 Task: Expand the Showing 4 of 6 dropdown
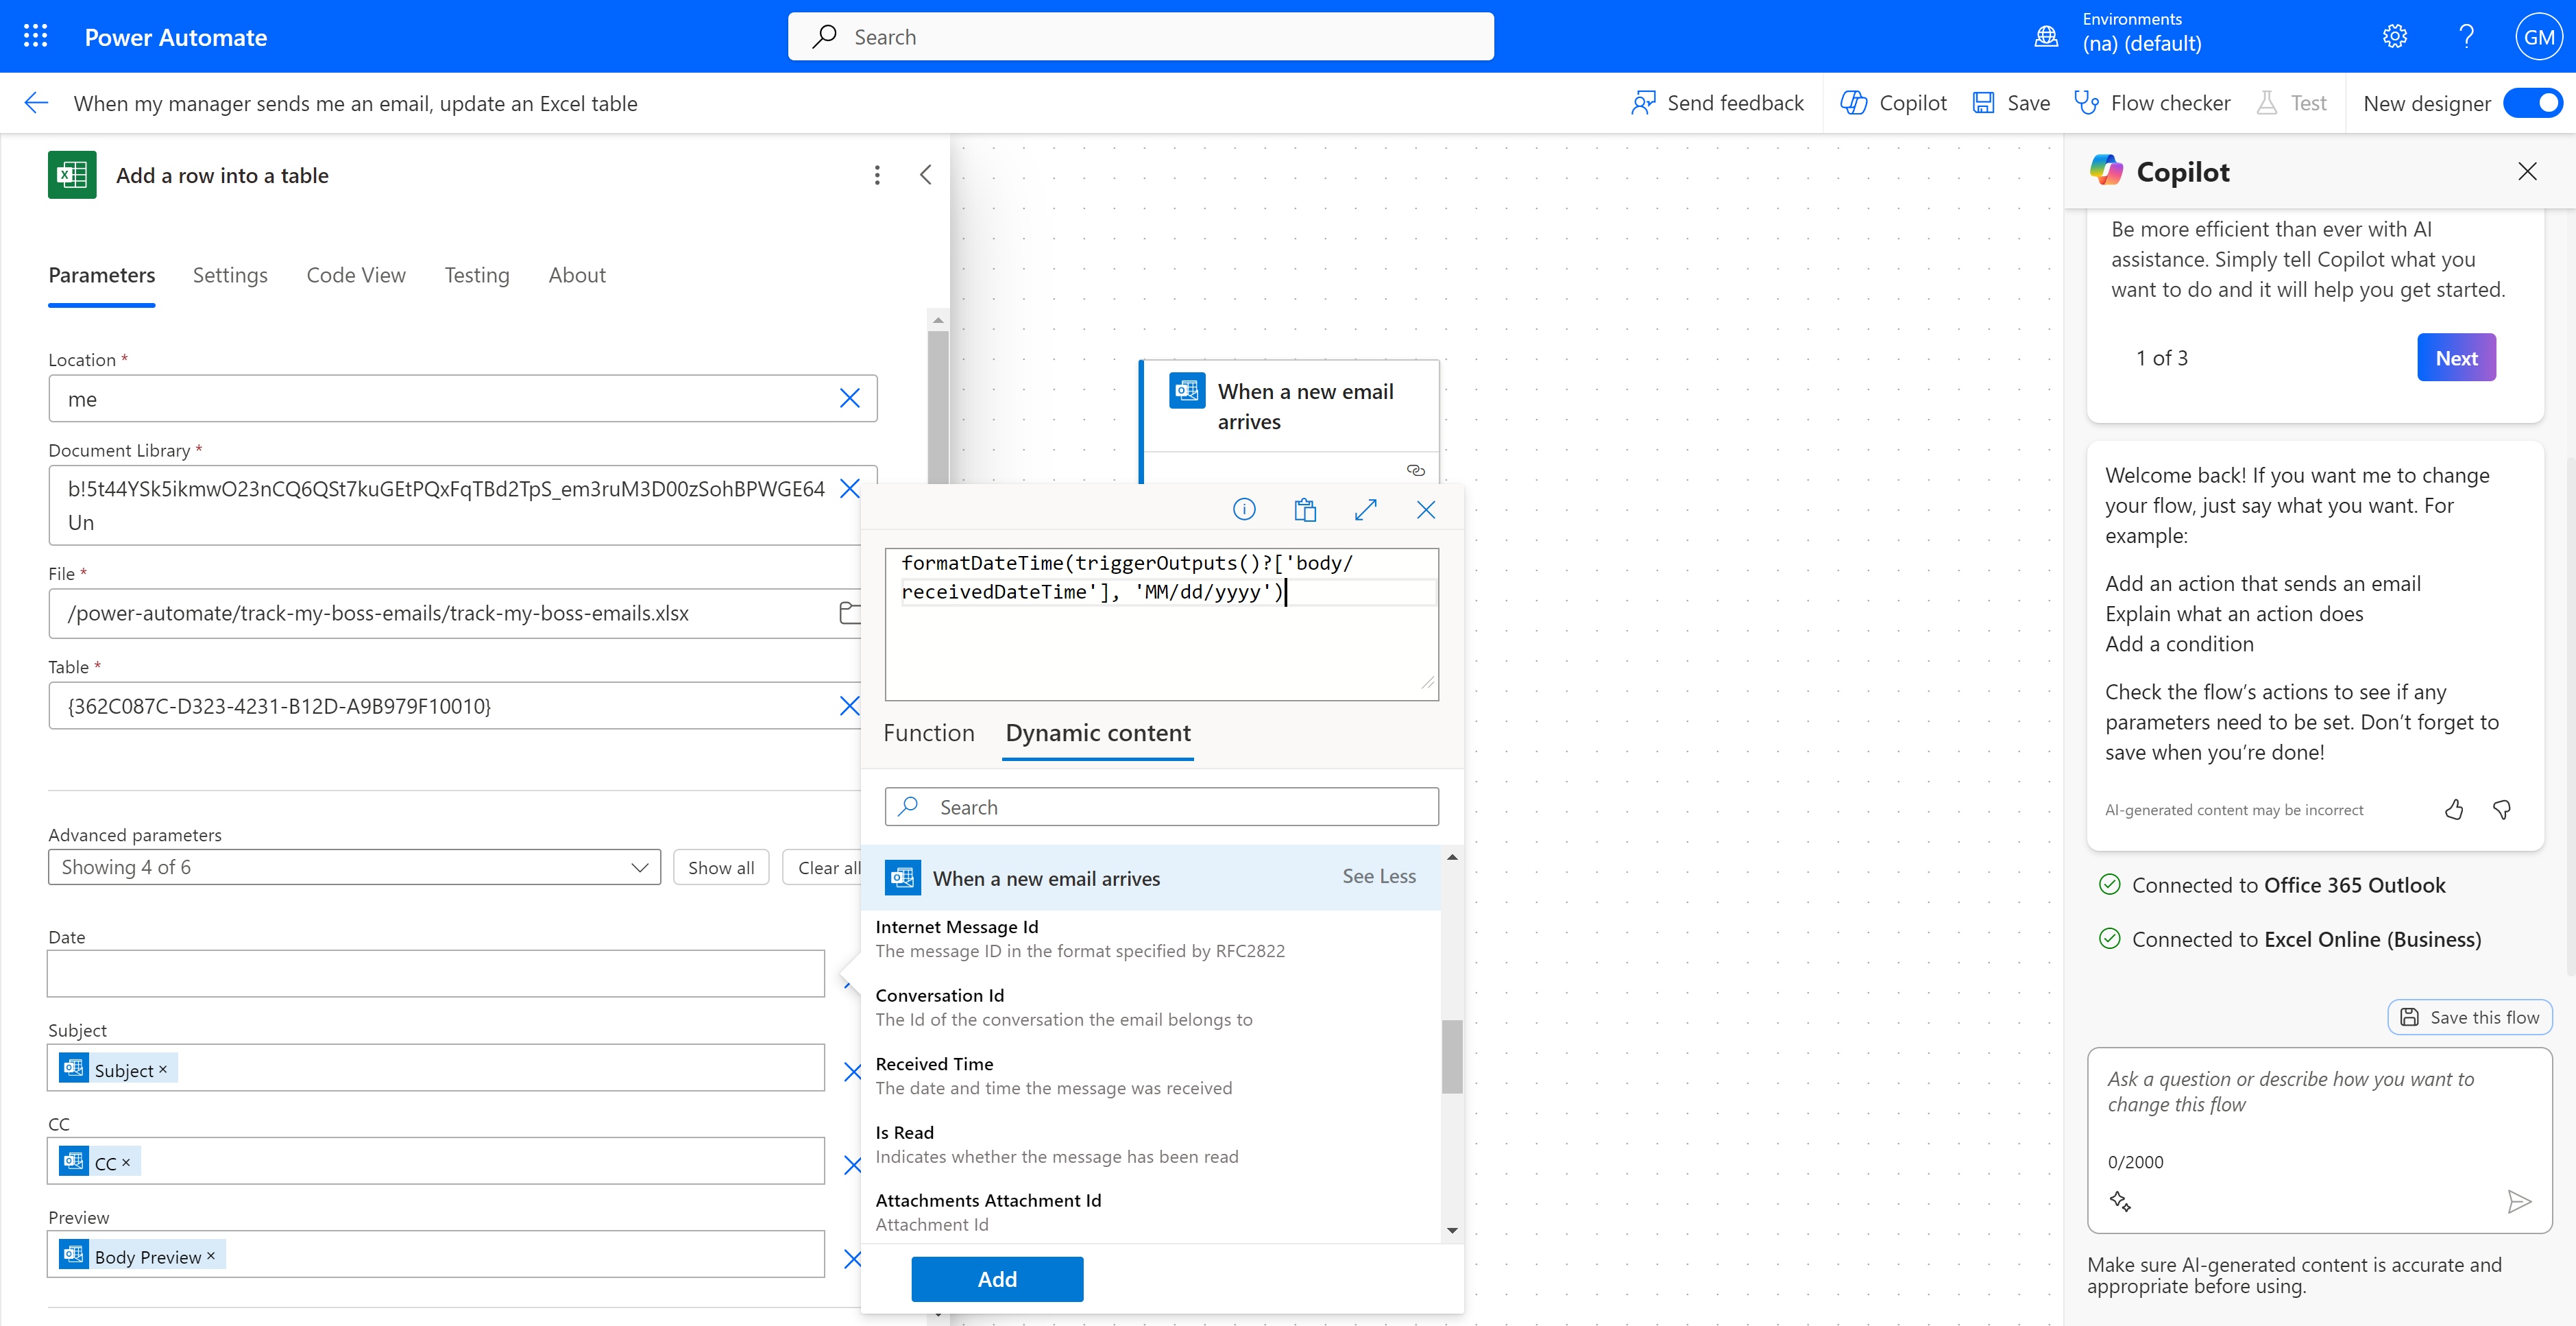(x=354, y=867)
